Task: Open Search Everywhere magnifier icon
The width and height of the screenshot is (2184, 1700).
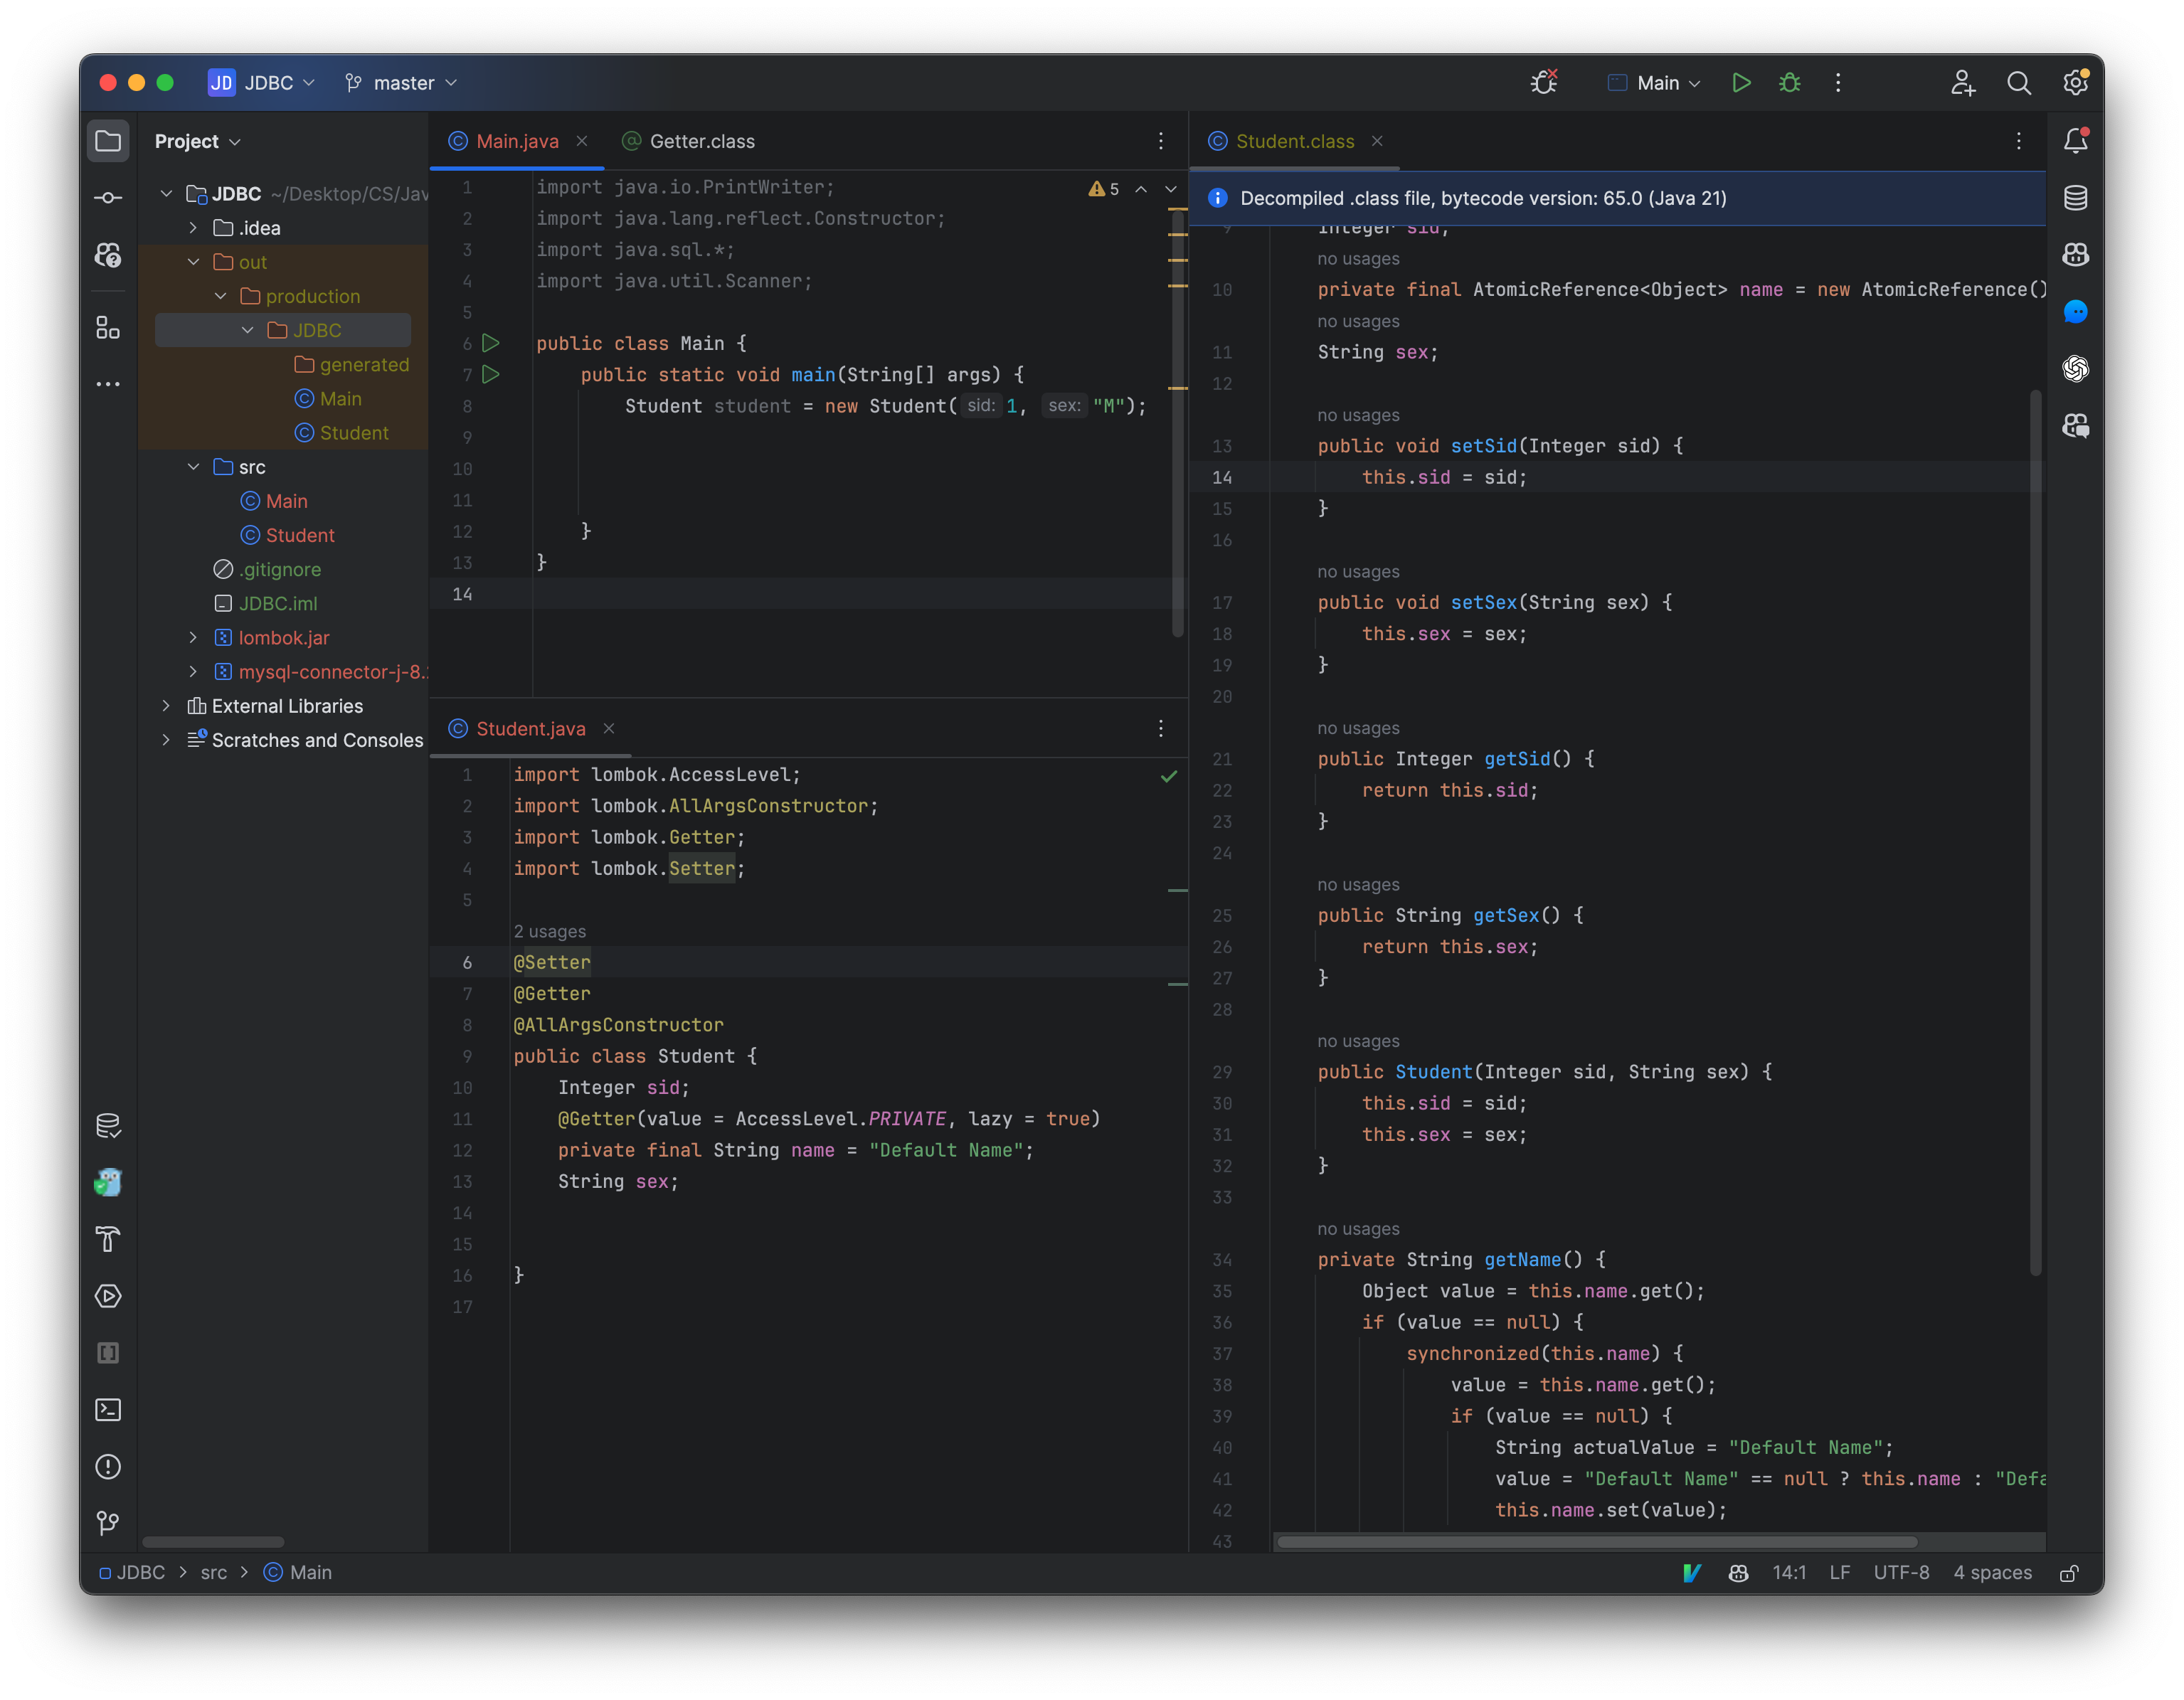Action: coord(2019,83)
